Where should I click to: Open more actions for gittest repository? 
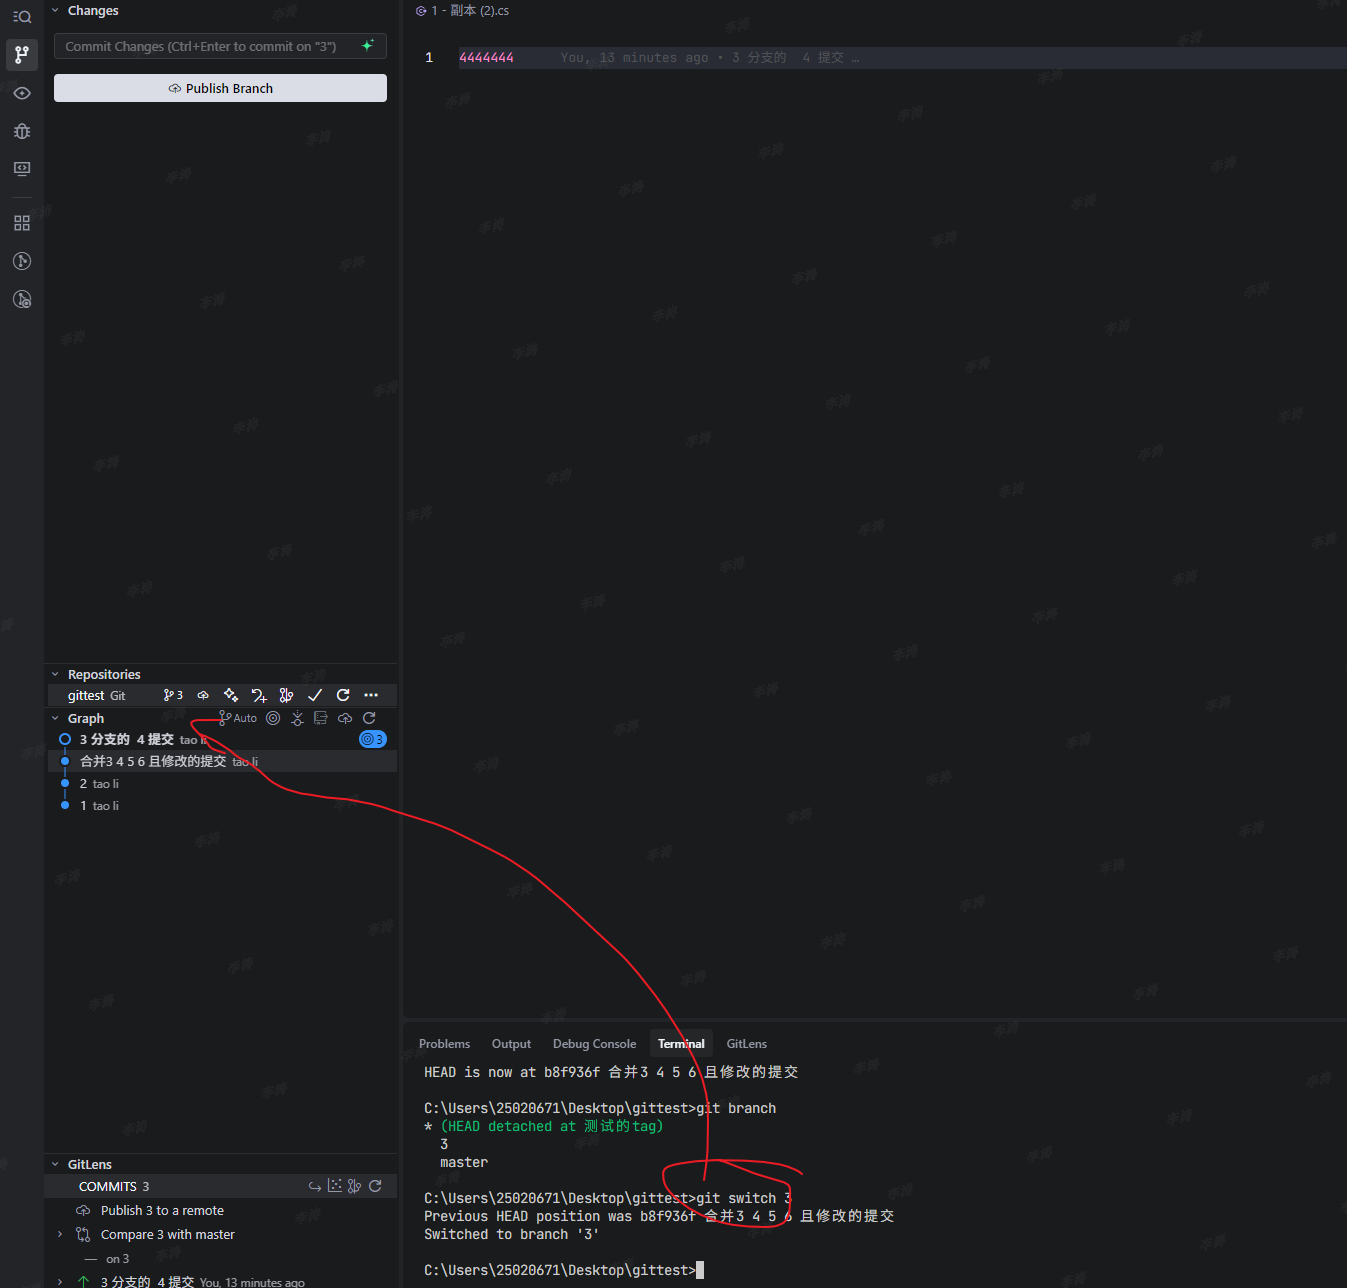pyautogui.click(x=371, y=695)
